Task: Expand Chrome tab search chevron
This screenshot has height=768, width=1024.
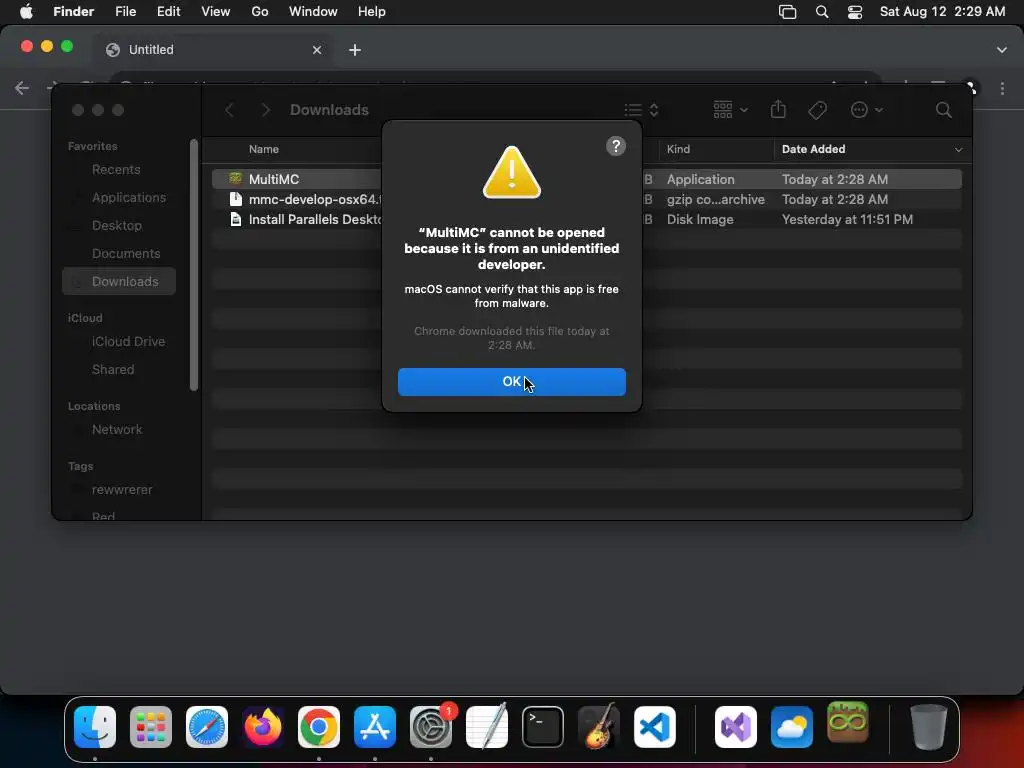Action: [1002, 50]
